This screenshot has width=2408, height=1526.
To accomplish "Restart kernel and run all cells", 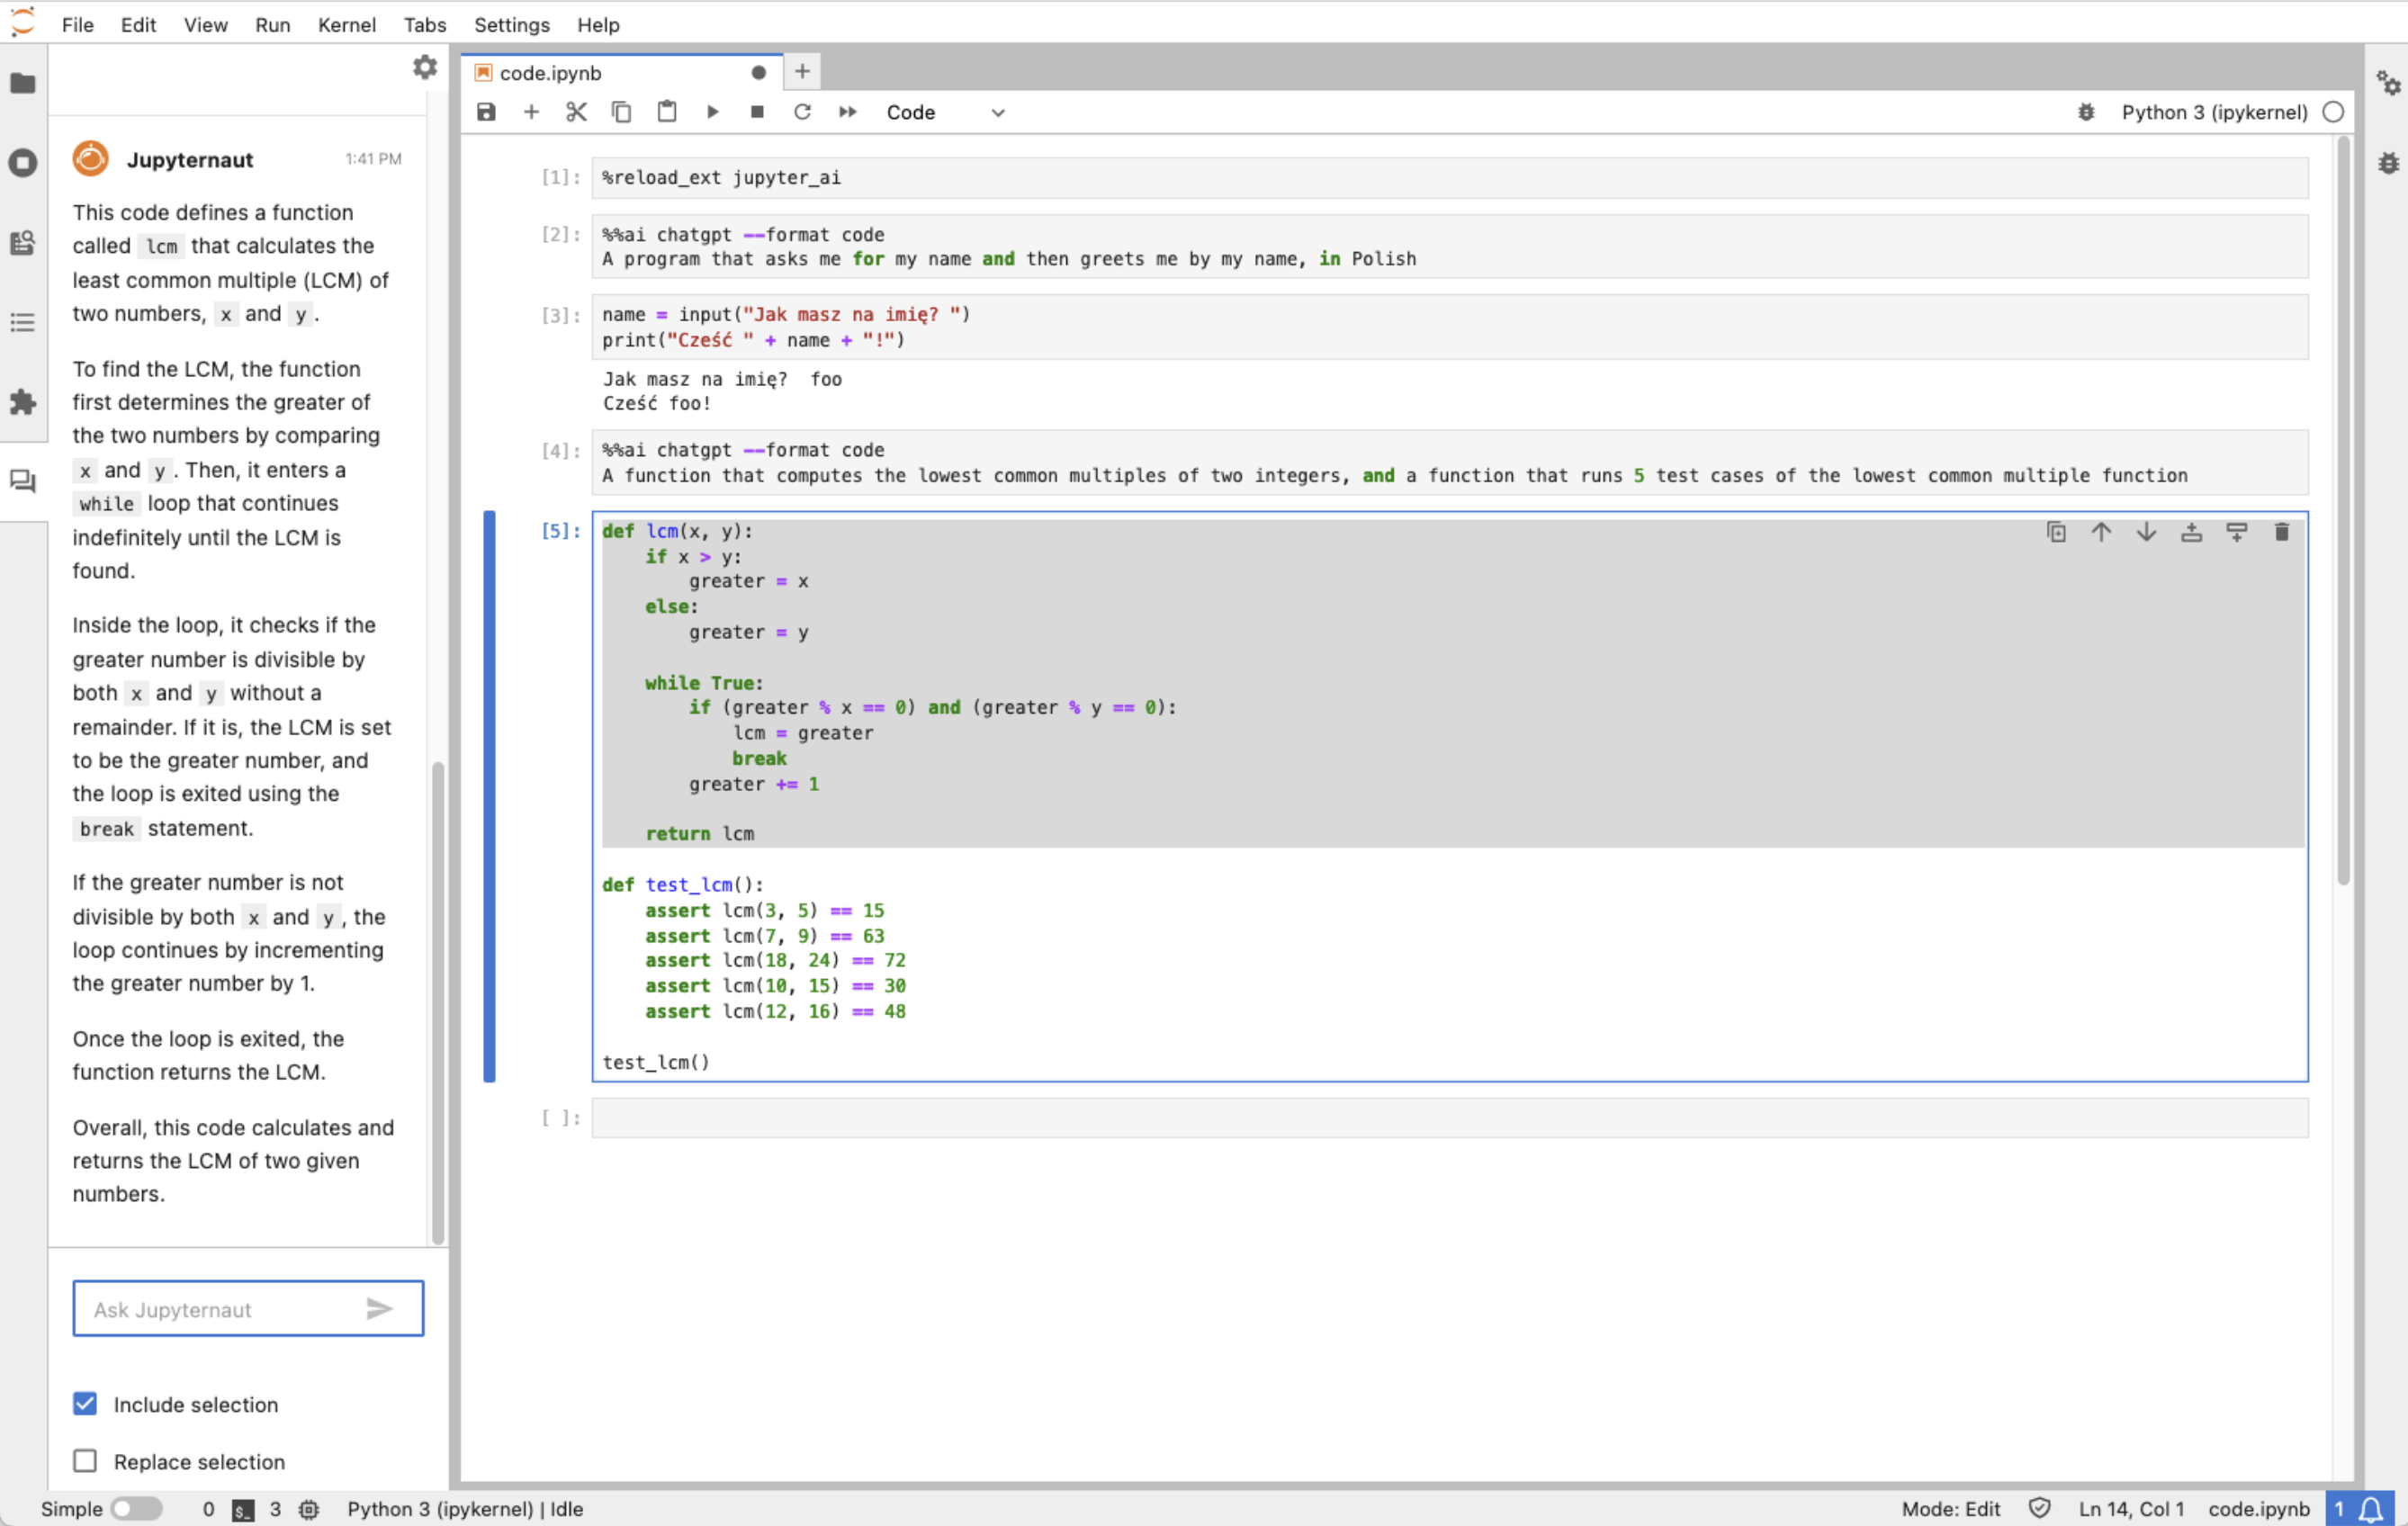I will tap(847, 112).
